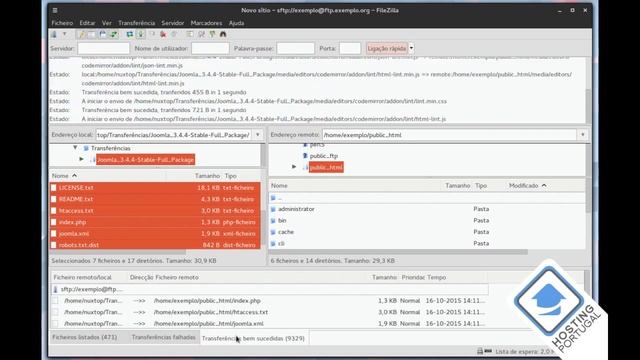Click the remote bin folder icon
This screenshot has width=640, height=360.
click(273, 220)
